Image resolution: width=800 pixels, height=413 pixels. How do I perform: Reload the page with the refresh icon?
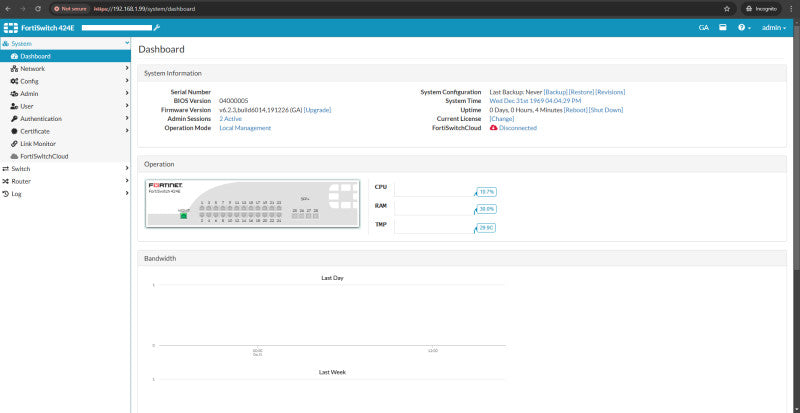(x=38, y=9)
